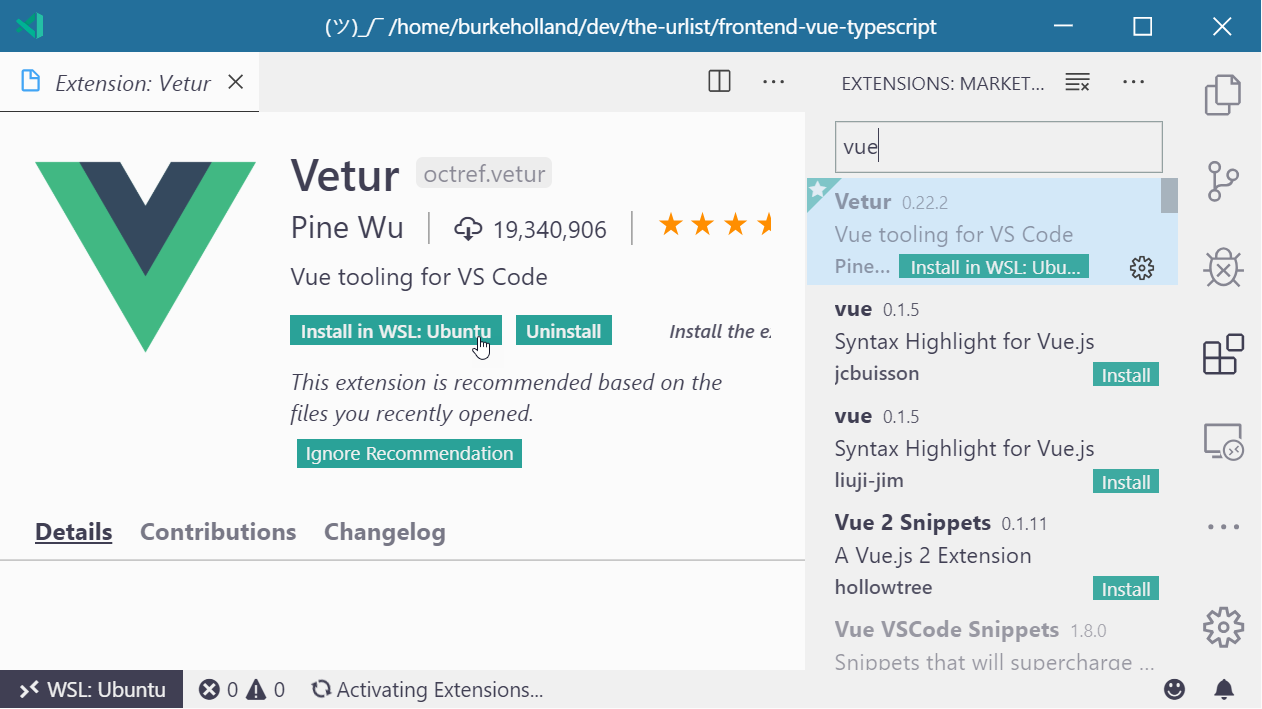The width and height of the screenshot is (1262, 709).
Task: Click the VS Code logo in title bar
Action: point(30,26)
